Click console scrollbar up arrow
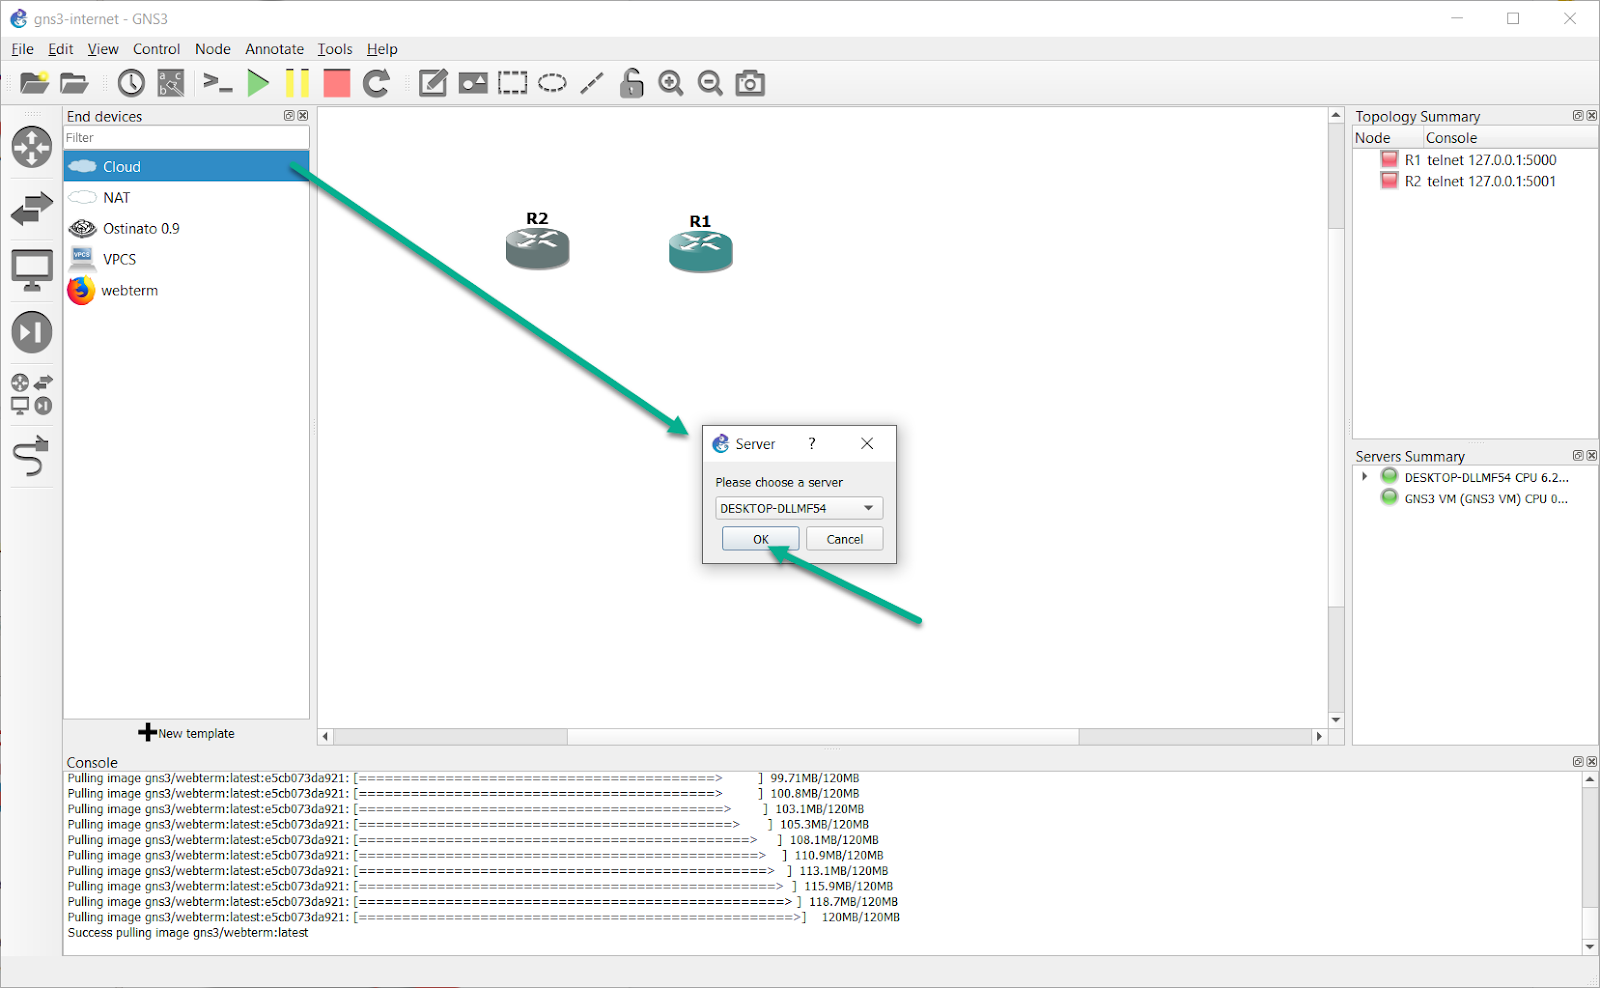Screen dimensions: 1600x988 point(1590,779)
